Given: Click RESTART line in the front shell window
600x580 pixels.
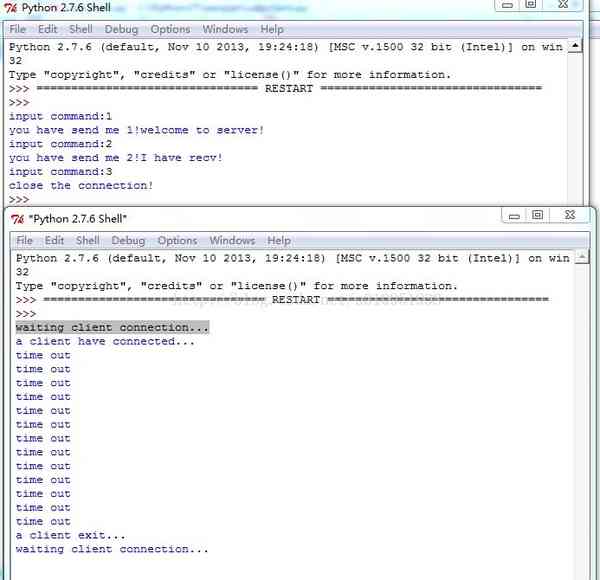Looking at the screenshot, I should pos(282,300).
